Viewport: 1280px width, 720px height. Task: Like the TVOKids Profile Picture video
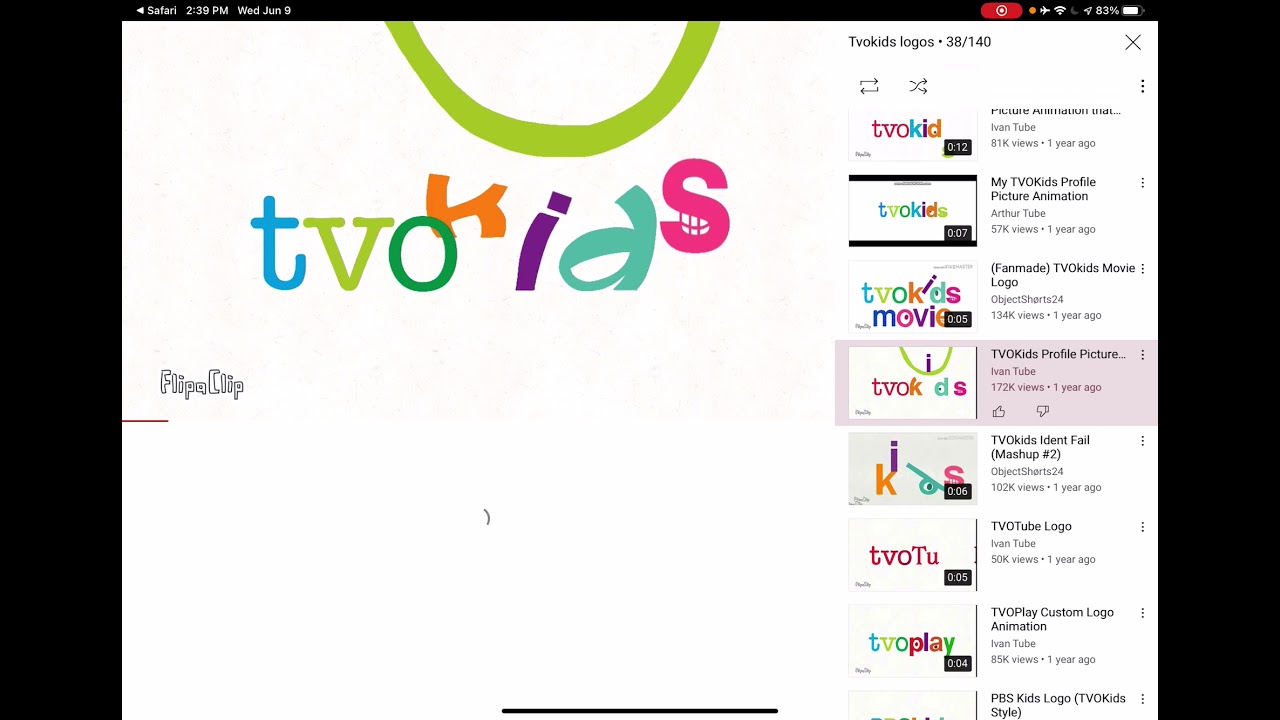point(998,411)
